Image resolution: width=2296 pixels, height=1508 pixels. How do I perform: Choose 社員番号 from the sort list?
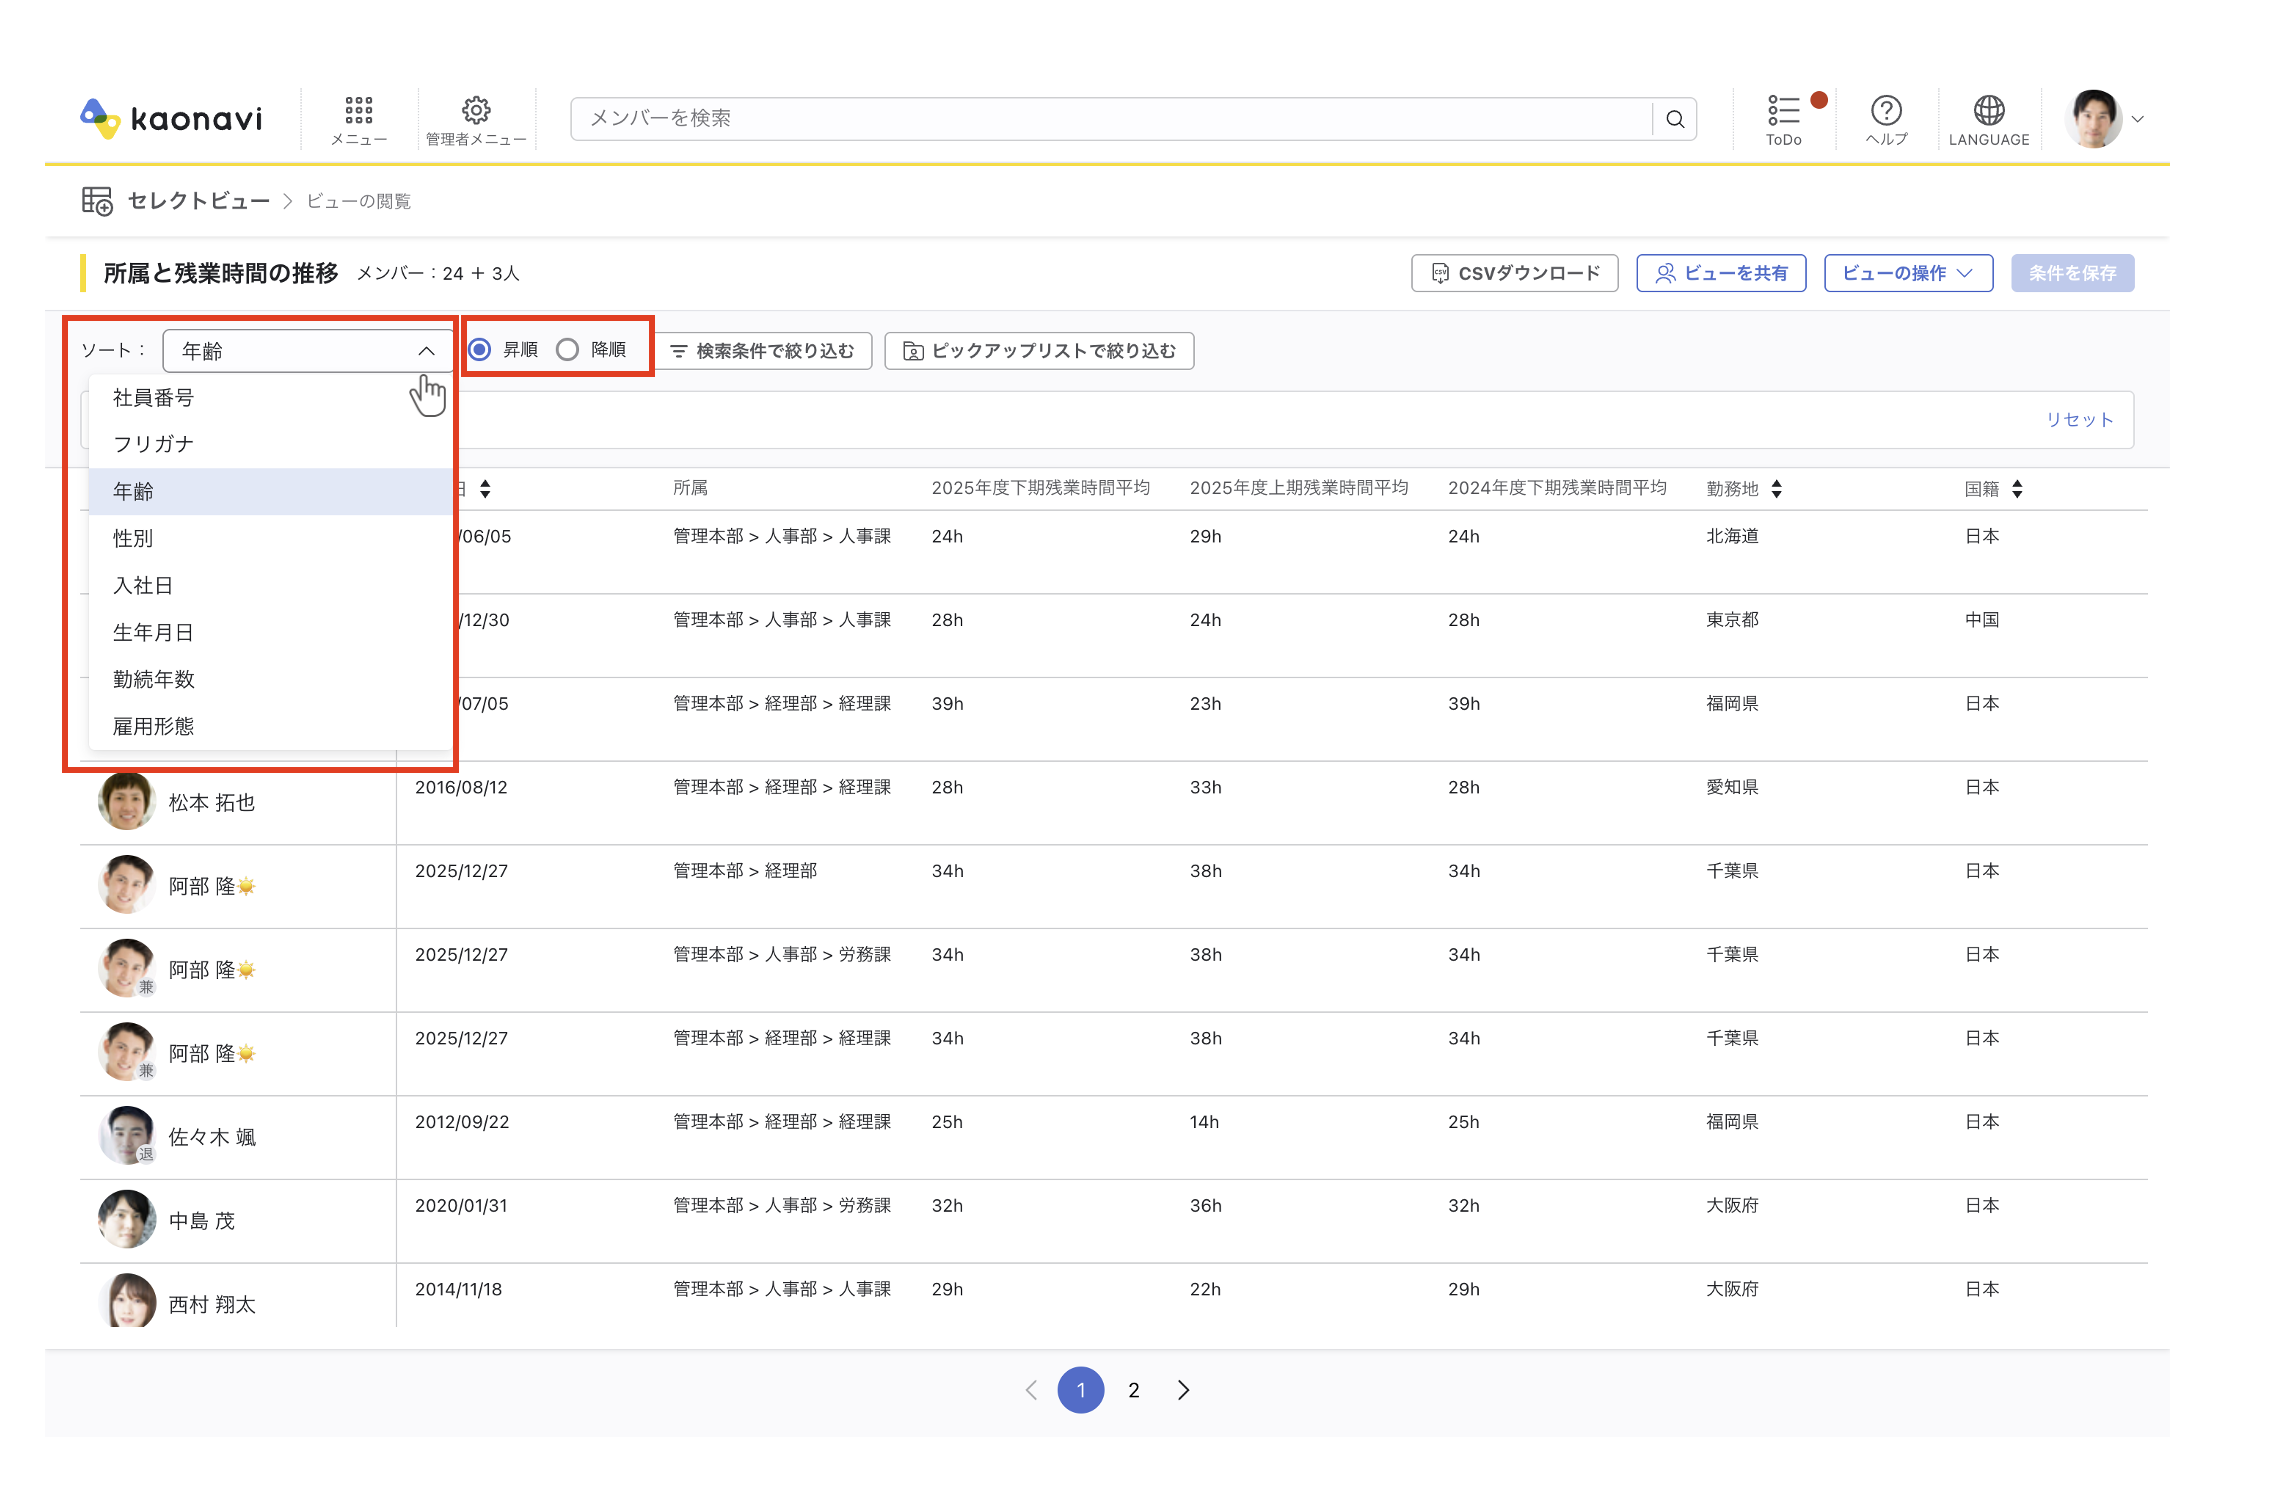click(270, 398)
